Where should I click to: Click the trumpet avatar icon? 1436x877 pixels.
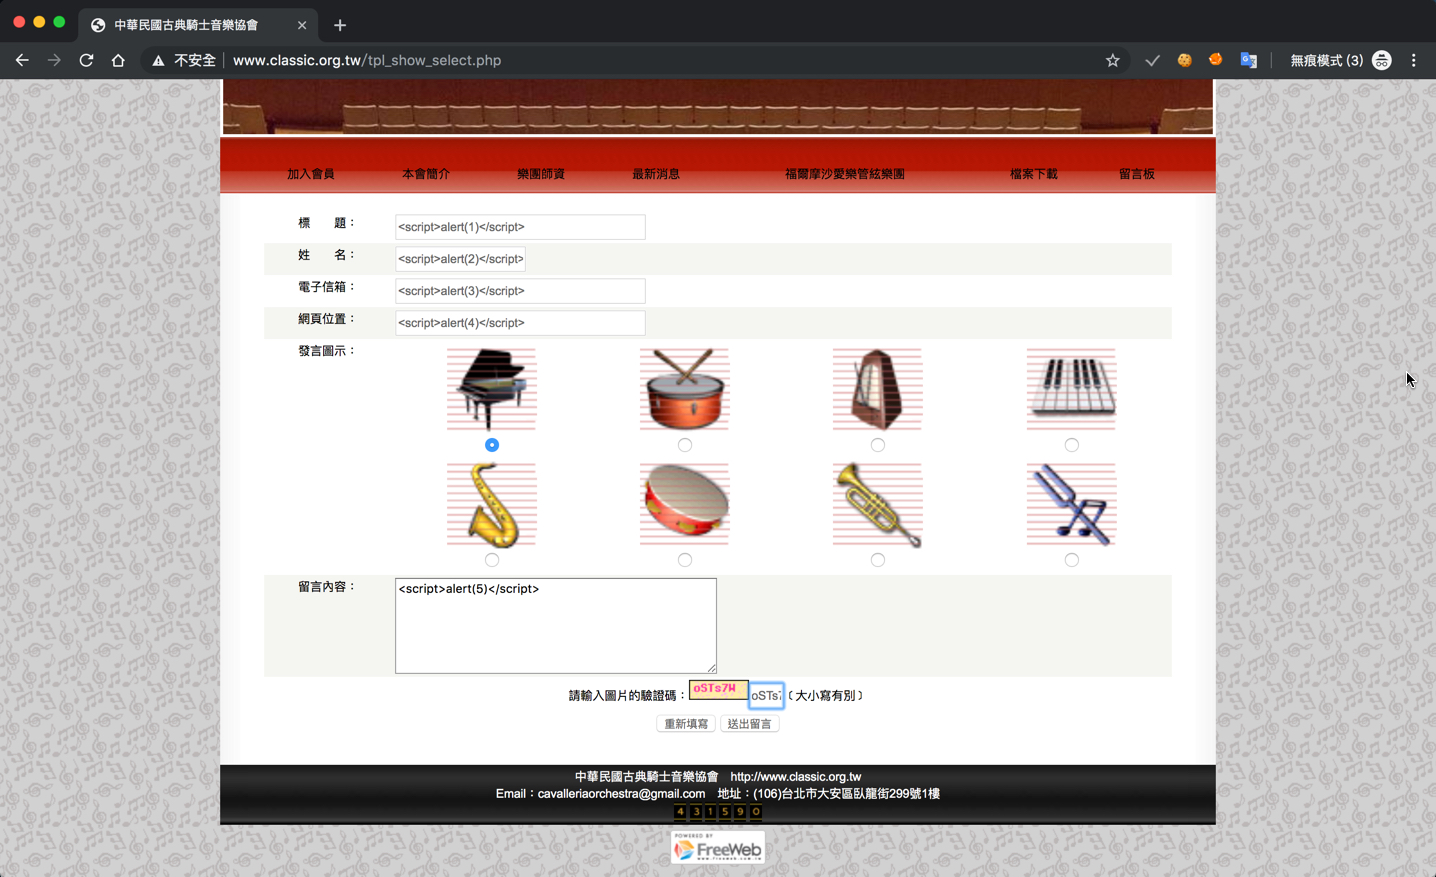[x=878, y=505]
